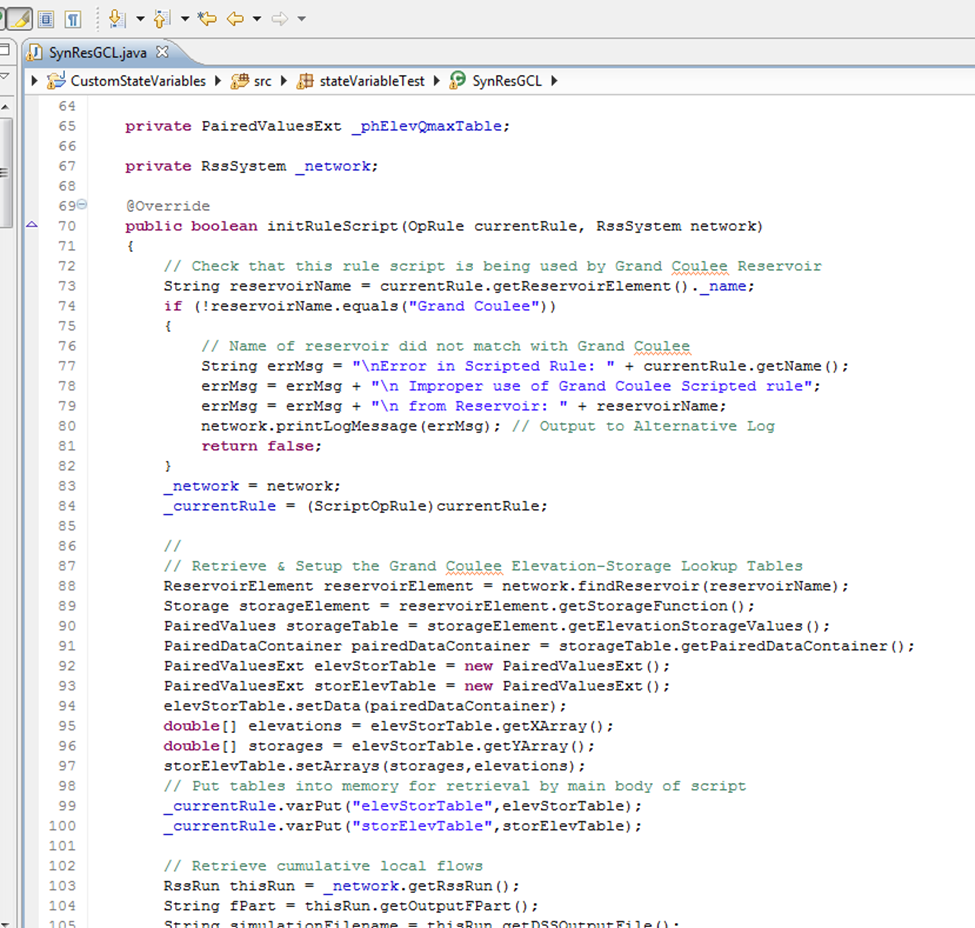Click the "storElevTable" string on line 100
This screenshot has height=928, width=975.
point(427,826)
